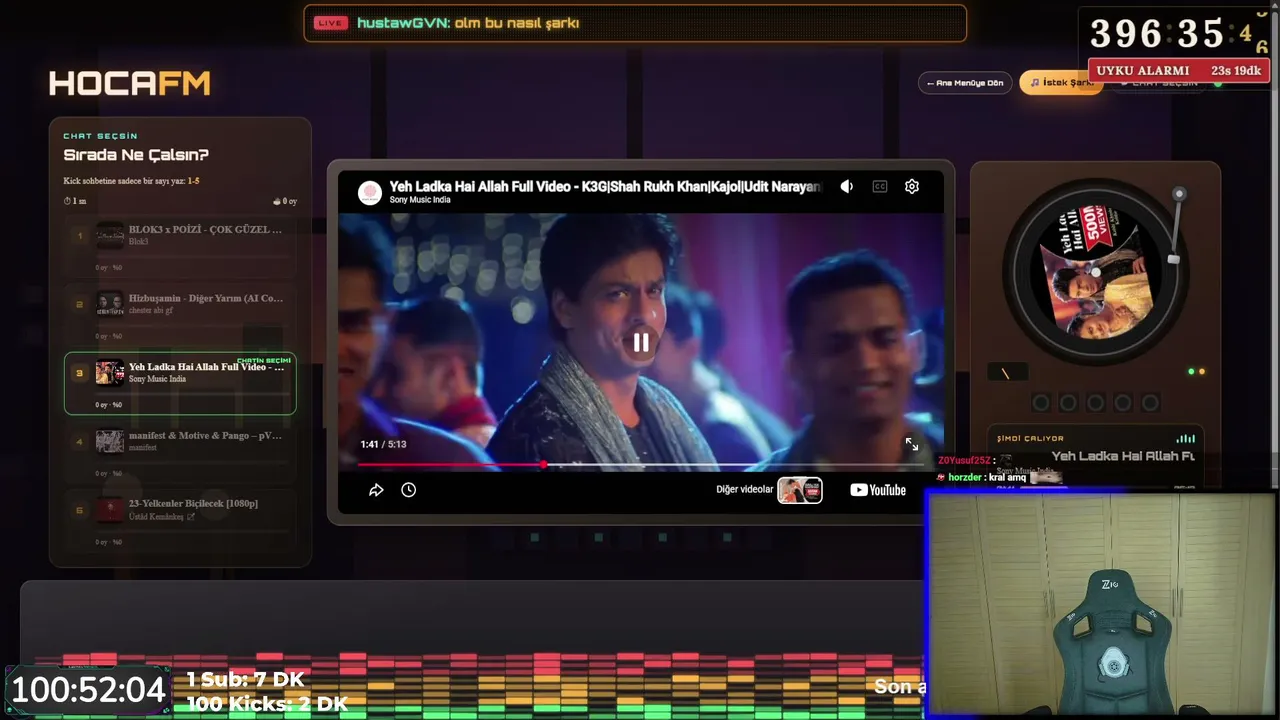Select the Hizbuşamin - Diğer Yarım entry

tap(180, 315)
